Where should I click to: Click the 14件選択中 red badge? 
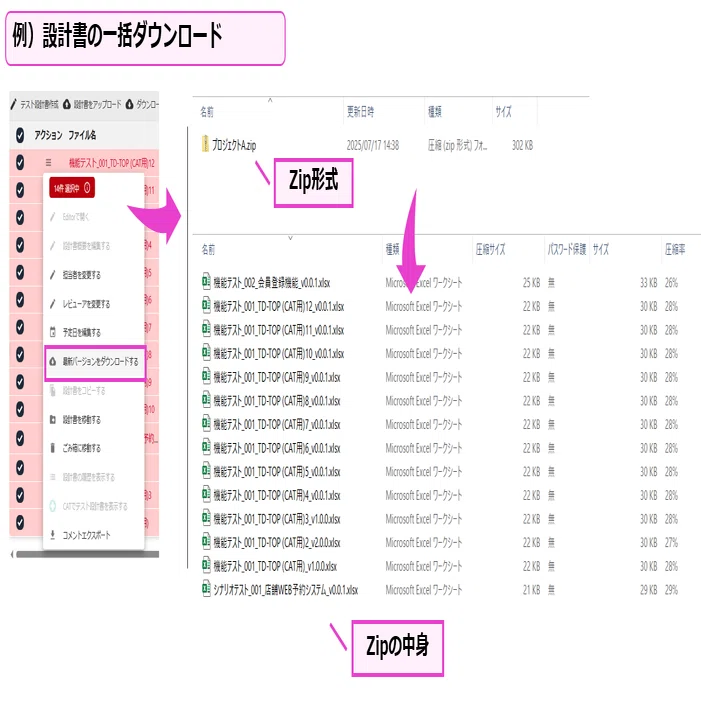coord(72,188)
